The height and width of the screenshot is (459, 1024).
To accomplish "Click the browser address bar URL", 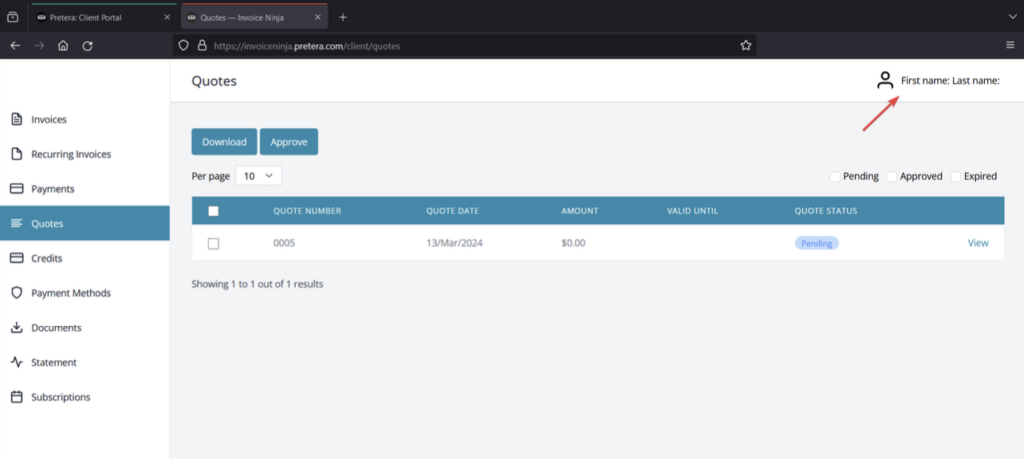I will (307, 46).
